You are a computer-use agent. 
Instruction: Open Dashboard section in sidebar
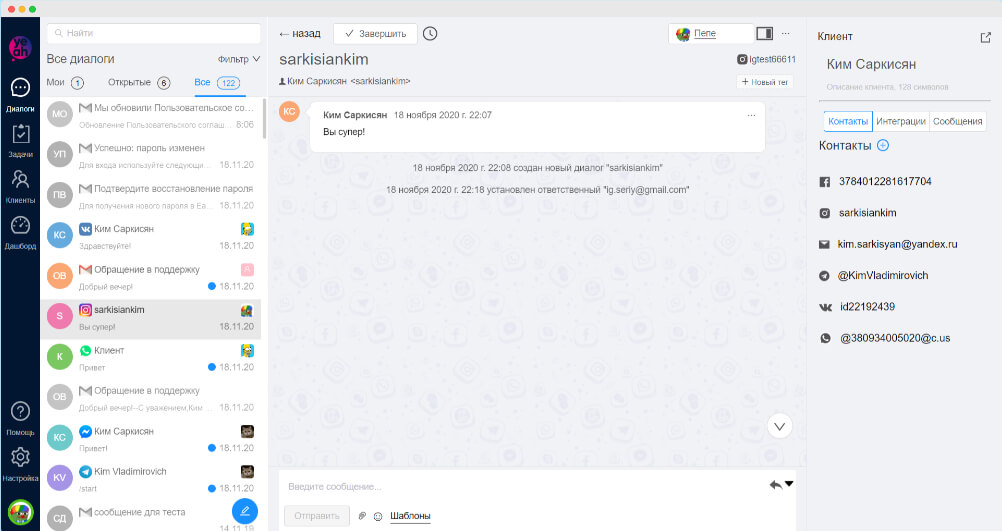coord(20,233)
